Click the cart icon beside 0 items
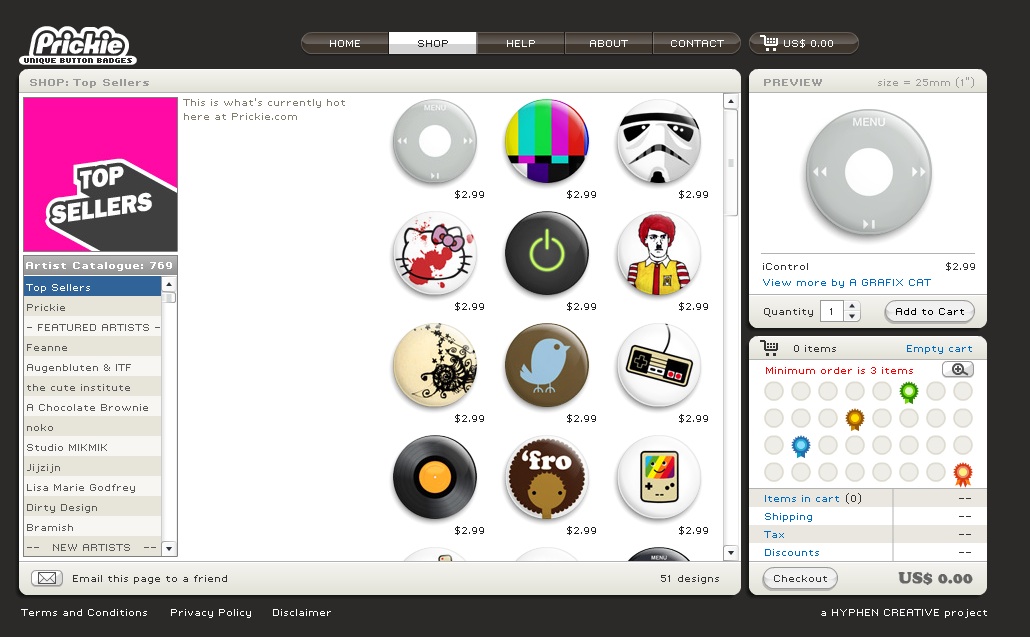 coord(769,347)
